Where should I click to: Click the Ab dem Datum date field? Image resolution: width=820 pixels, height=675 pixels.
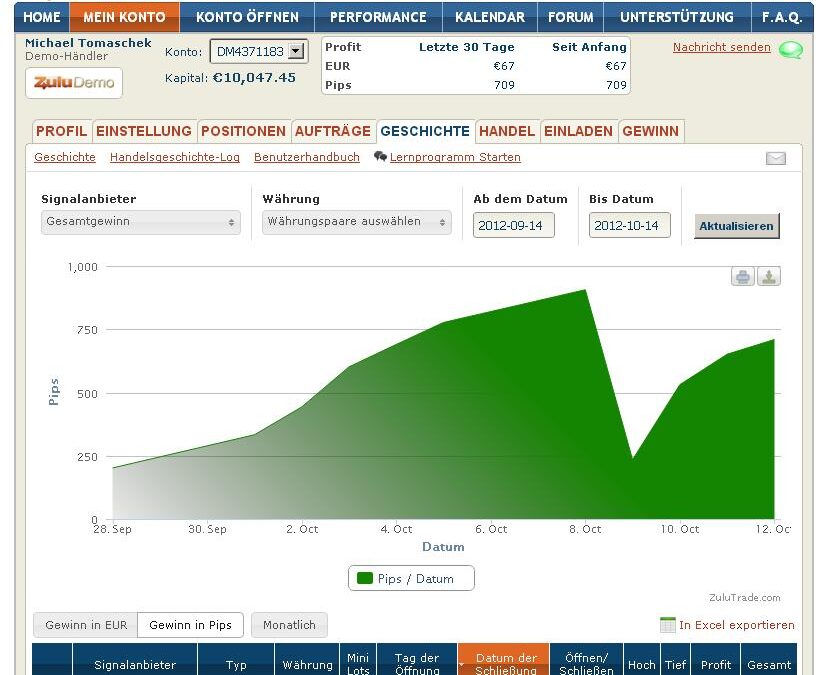pos(513,226)
